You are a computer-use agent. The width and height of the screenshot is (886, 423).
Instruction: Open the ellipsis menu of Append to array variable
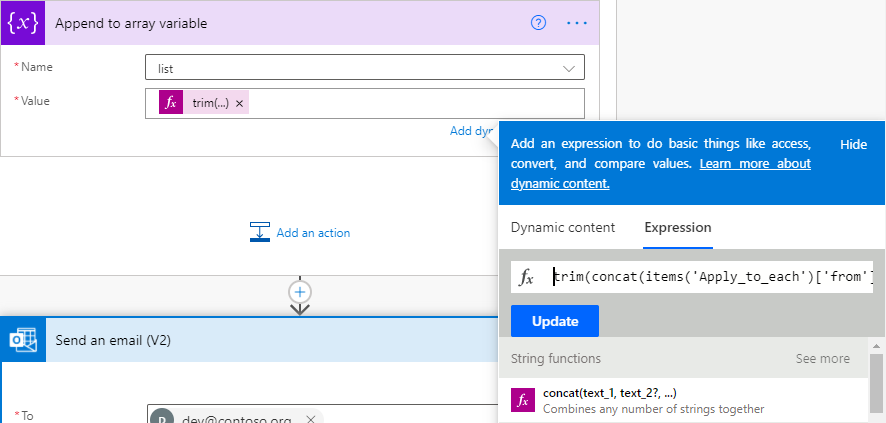[x=577, y=23]
